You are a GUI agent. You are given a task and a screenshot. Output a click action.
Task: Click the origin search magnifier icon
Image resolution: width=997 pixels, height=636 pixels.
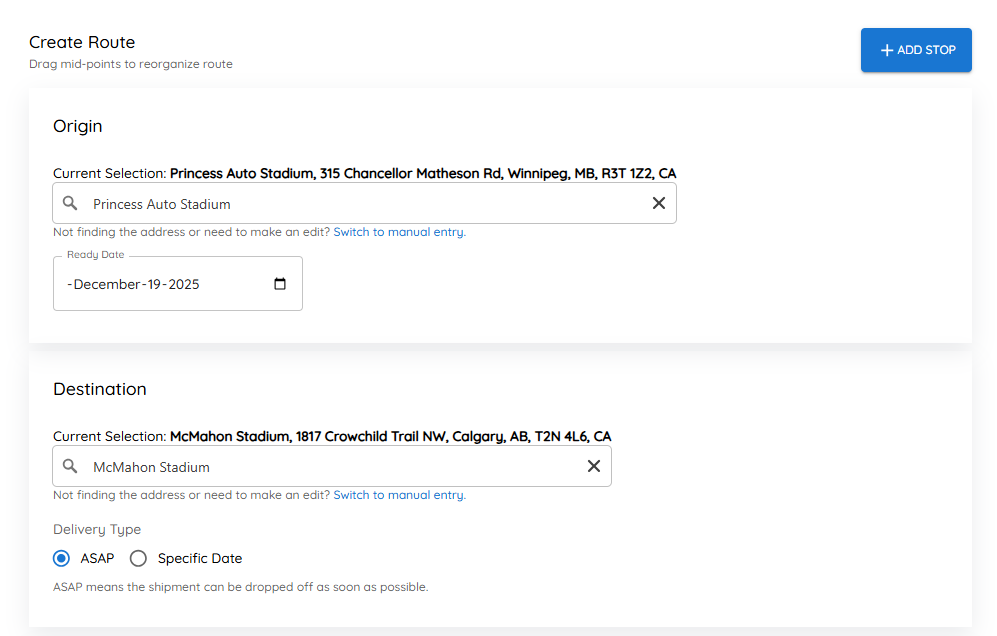pos(70,203)
